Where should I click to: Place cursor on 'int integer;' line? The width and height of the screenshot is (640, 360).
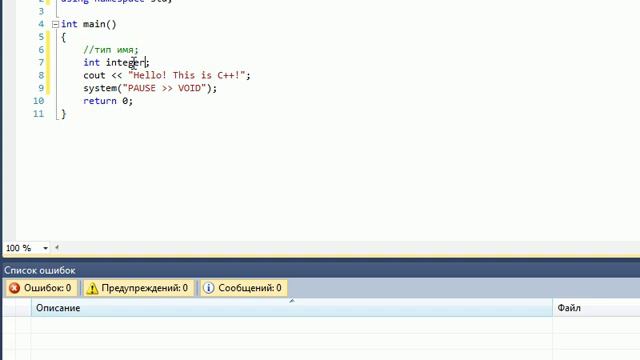pos(116,62)
